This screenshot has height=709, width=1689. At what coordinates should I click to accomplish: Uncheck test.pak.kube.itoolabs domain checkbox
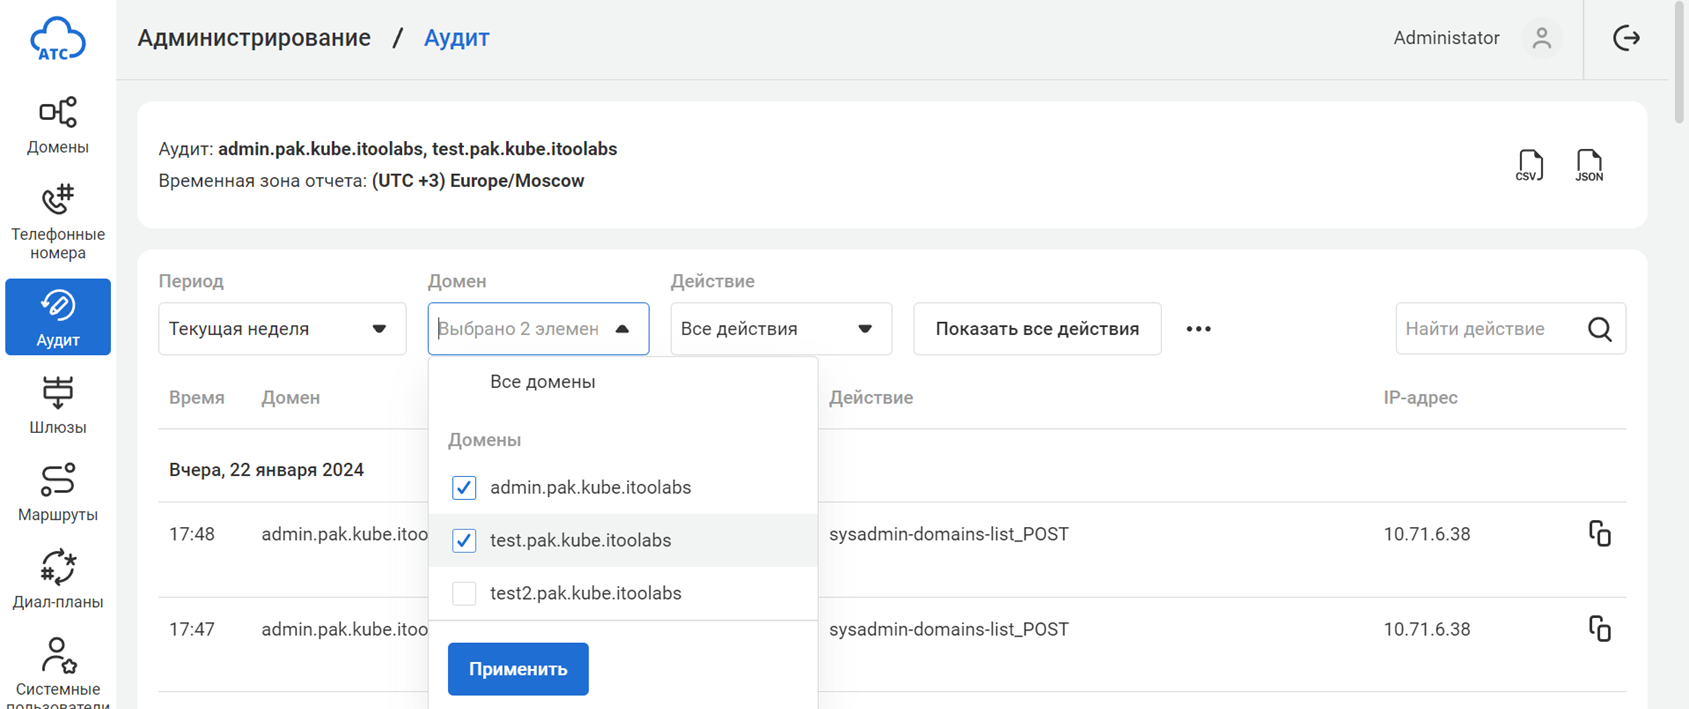click(x=464, y=540)
